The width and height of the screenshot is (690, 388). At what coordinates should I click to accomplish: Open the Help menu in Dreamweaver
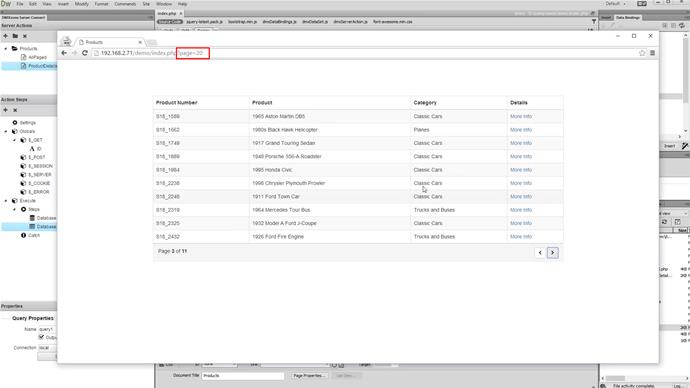click(183, 4)
